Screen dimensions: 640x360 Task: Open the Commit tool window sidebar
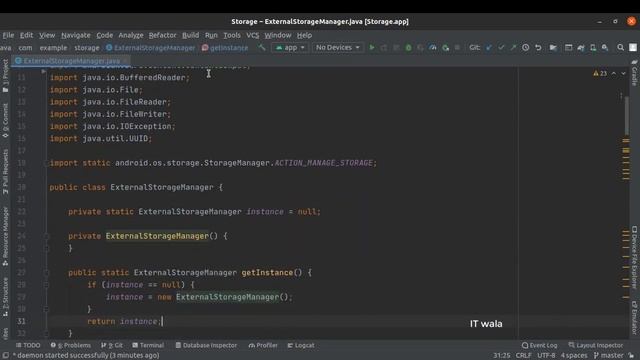click(x=5, y=120)
